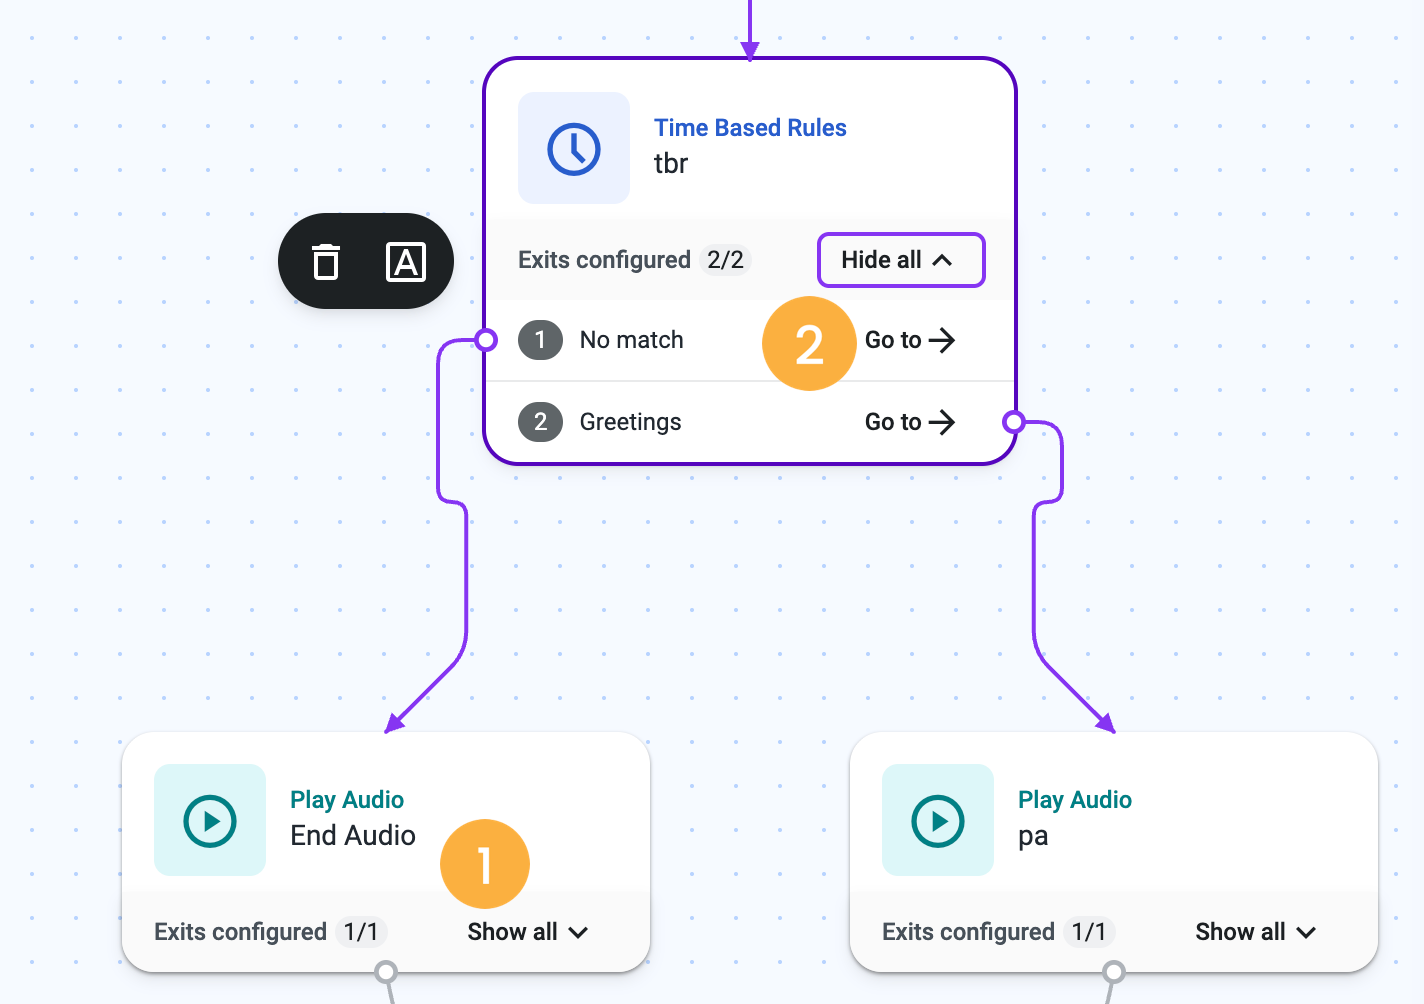Click the 1/1 badge on pa node
Viewport: 1424px width, 1004px height.
point(1089,932)
